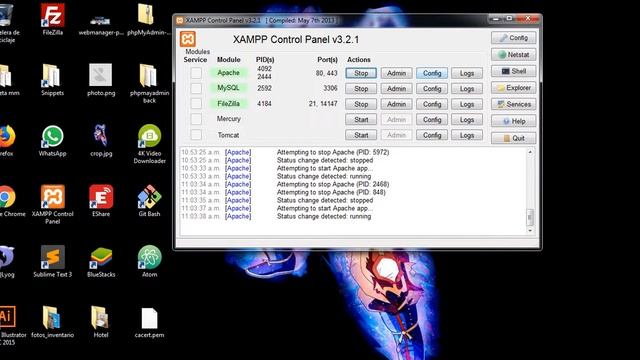The height and width of the screenshot is (360, 640).
Task: View Apache Logs
Action: pyautogui.click(x=467, y=73)
